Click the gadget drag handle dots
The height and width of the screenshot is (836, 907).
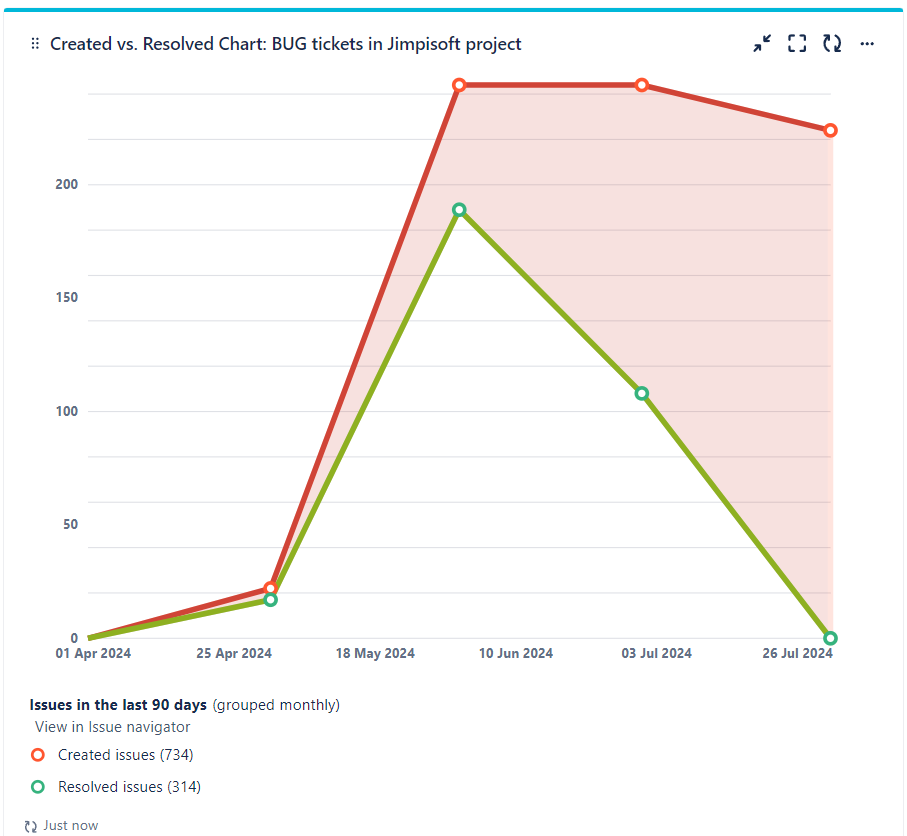[33, 43]
